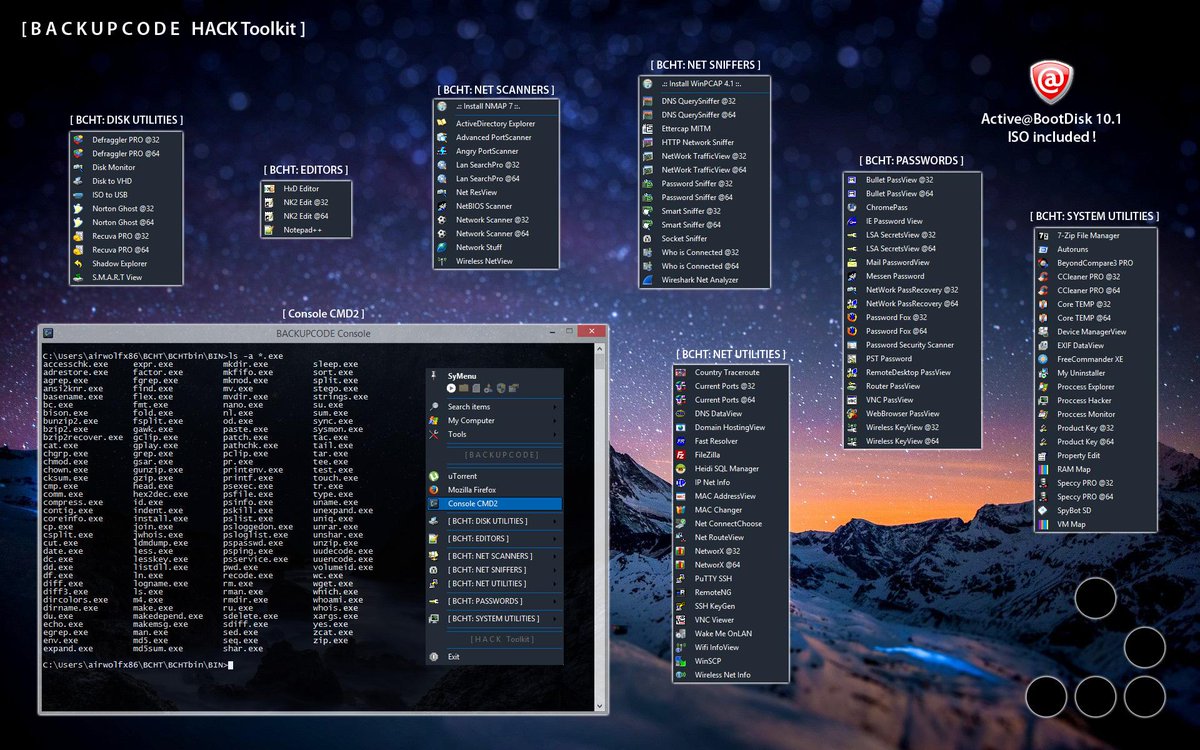Open BeyondCompare3 PRO entry
The width and height of the screenshot is (1200, 750).
1095,263
